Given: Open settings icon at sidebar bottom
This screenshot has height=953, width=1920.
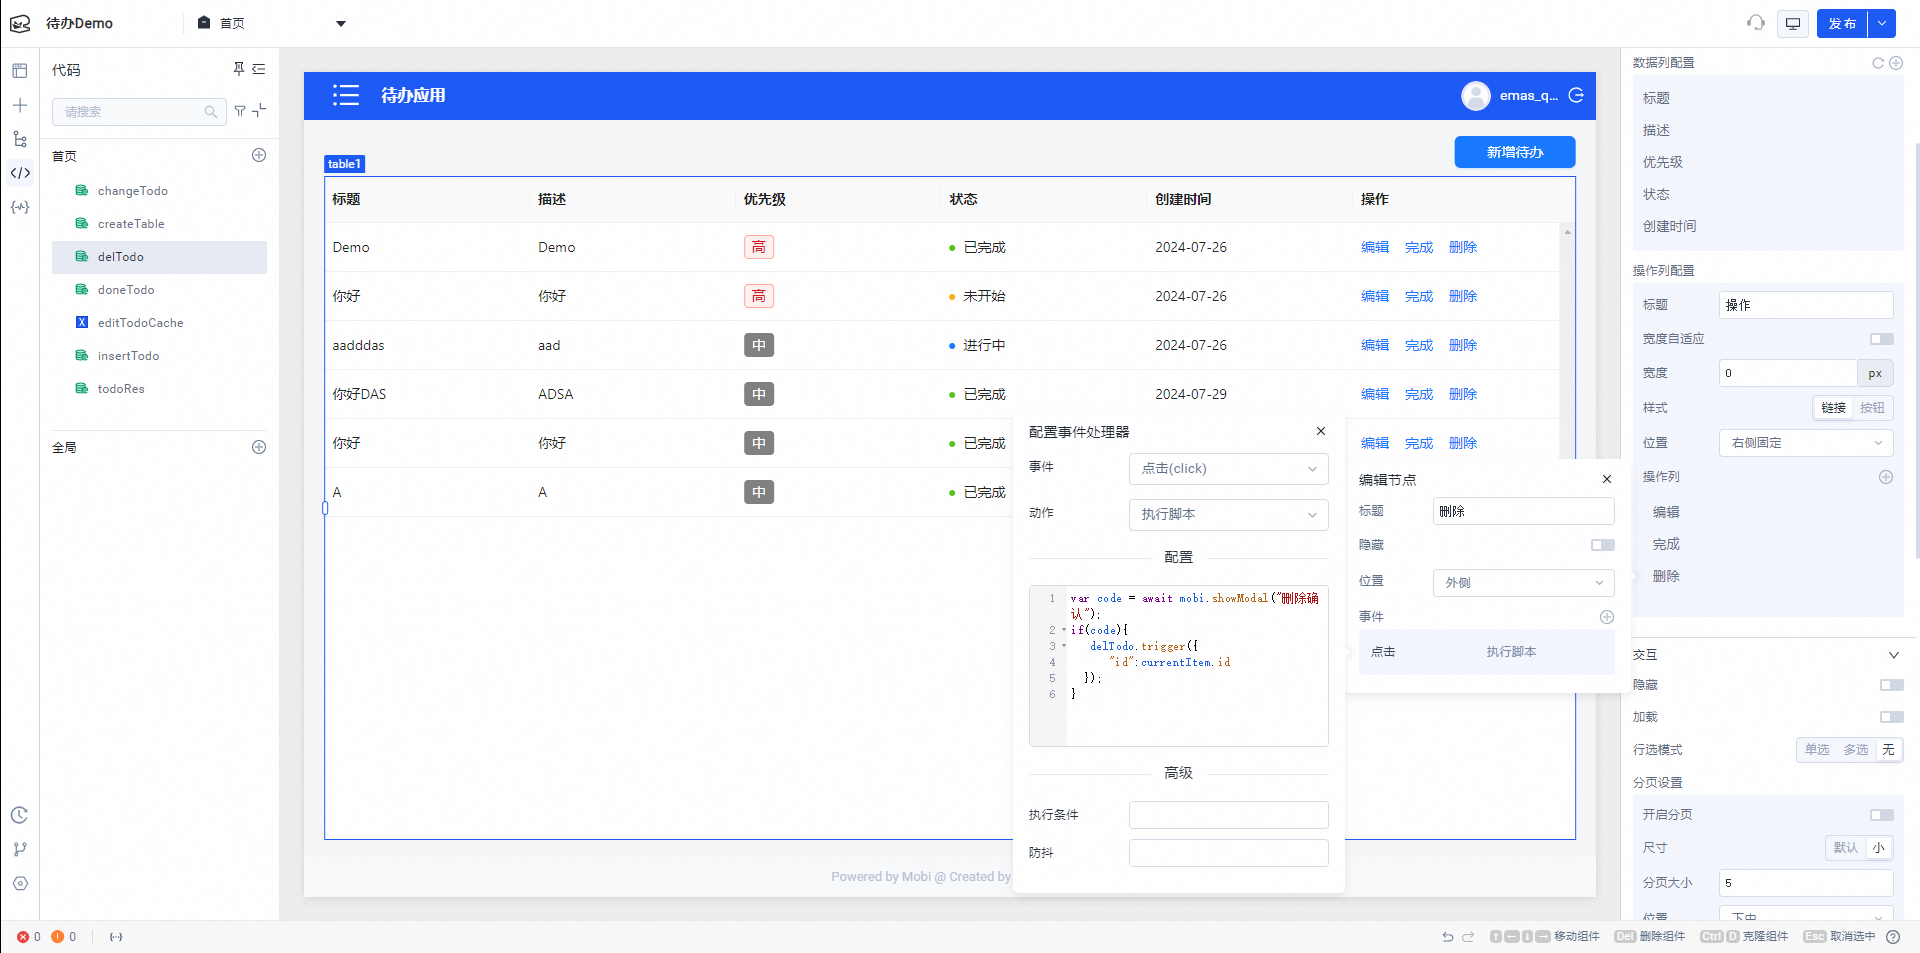Looking at the screenshot, I should pyautogui.click(x=20, y=883).
